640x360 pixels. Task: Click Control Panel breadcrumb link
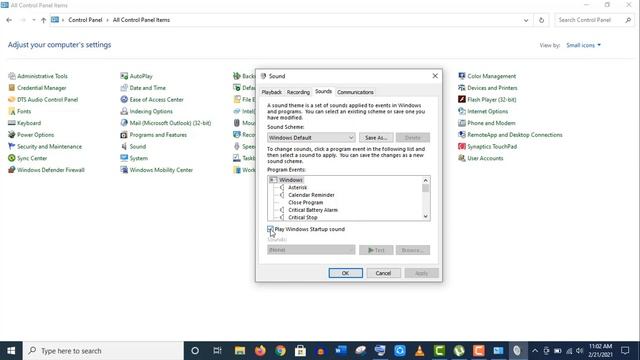tap(85, 20)
